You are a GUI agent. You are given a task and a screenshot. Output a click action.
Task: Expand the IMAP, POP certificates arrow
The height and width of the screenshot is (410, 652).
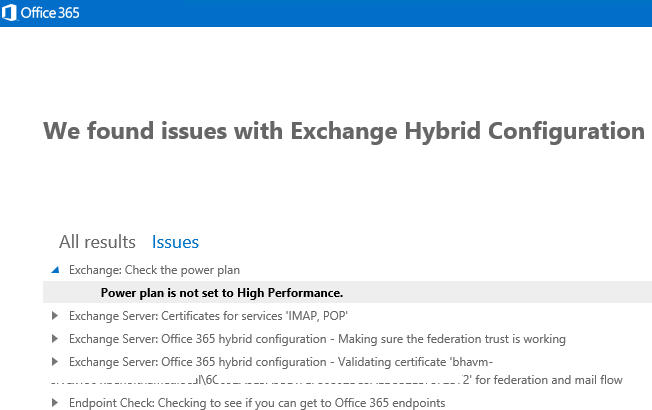55,316
